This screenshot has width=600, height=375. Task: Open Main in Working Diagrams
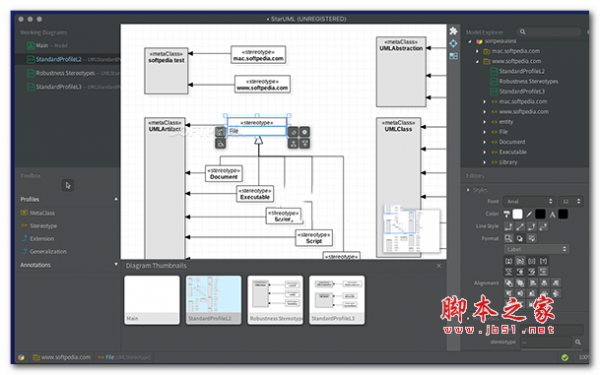click(x=47, y=46)
